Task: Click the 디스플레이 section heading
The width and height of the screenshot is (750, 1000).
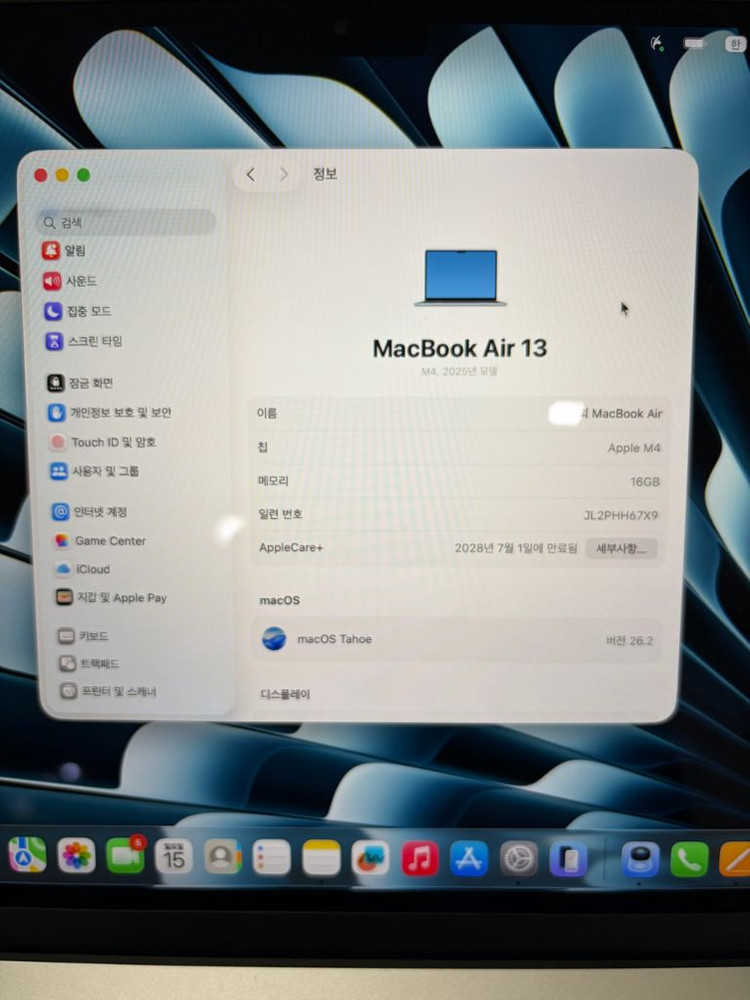Action: point(285,694)
